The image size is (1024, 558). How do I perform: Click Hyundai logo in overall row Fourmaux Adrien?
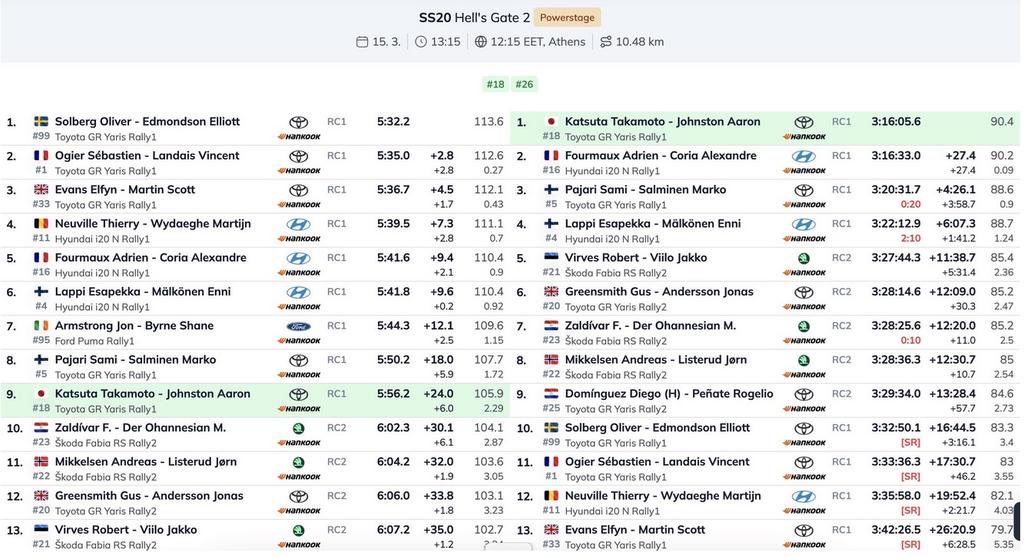(804, 156)
